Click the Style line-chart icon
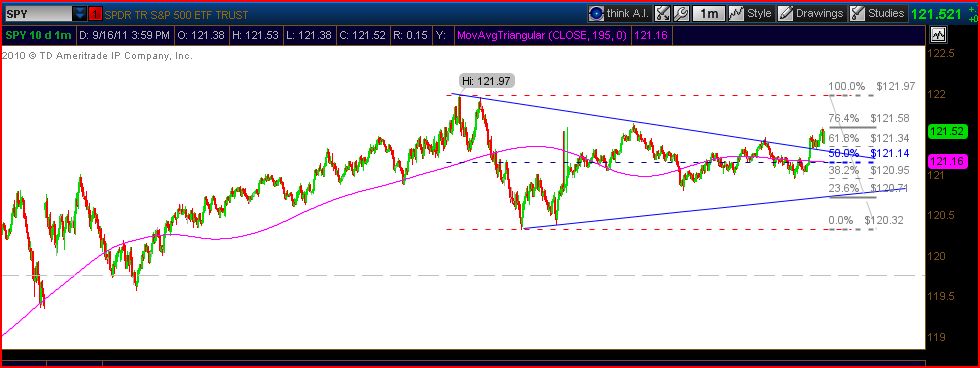Screen dimensions: 980x368 point(736,13)
